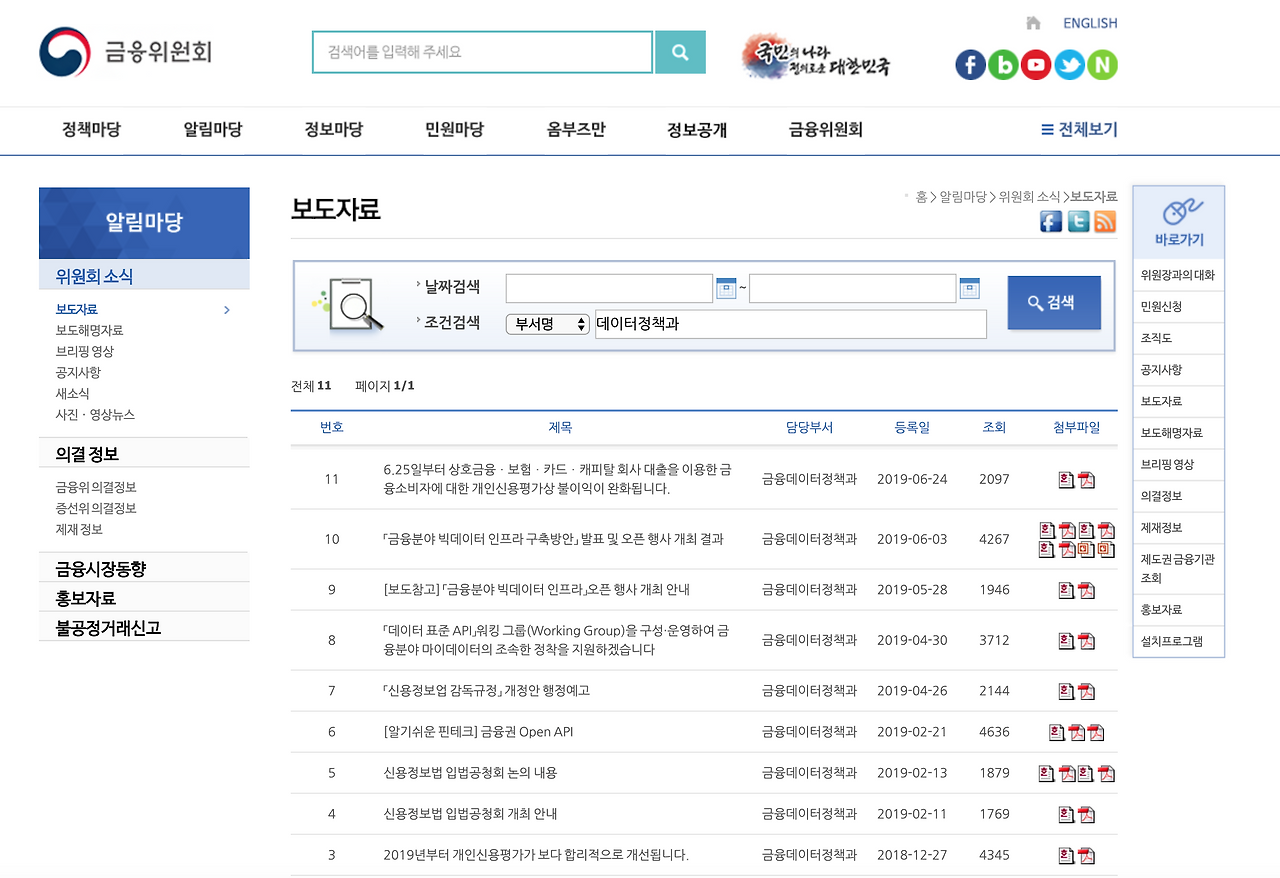Click the home icon beside ENGLISH
The height and width of the screenshot is (878, 1280).
[1033, 23]
